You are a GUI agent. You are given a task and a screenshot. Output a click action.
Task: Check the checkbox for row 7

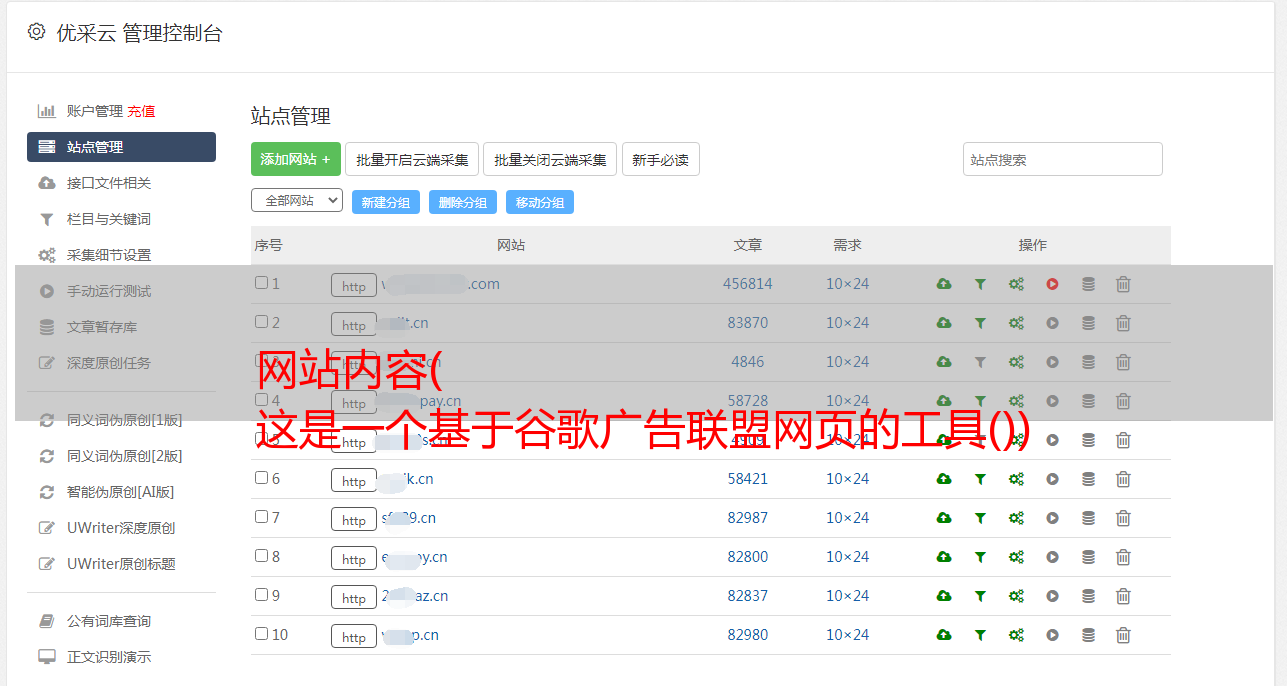(x=261, y=517)
